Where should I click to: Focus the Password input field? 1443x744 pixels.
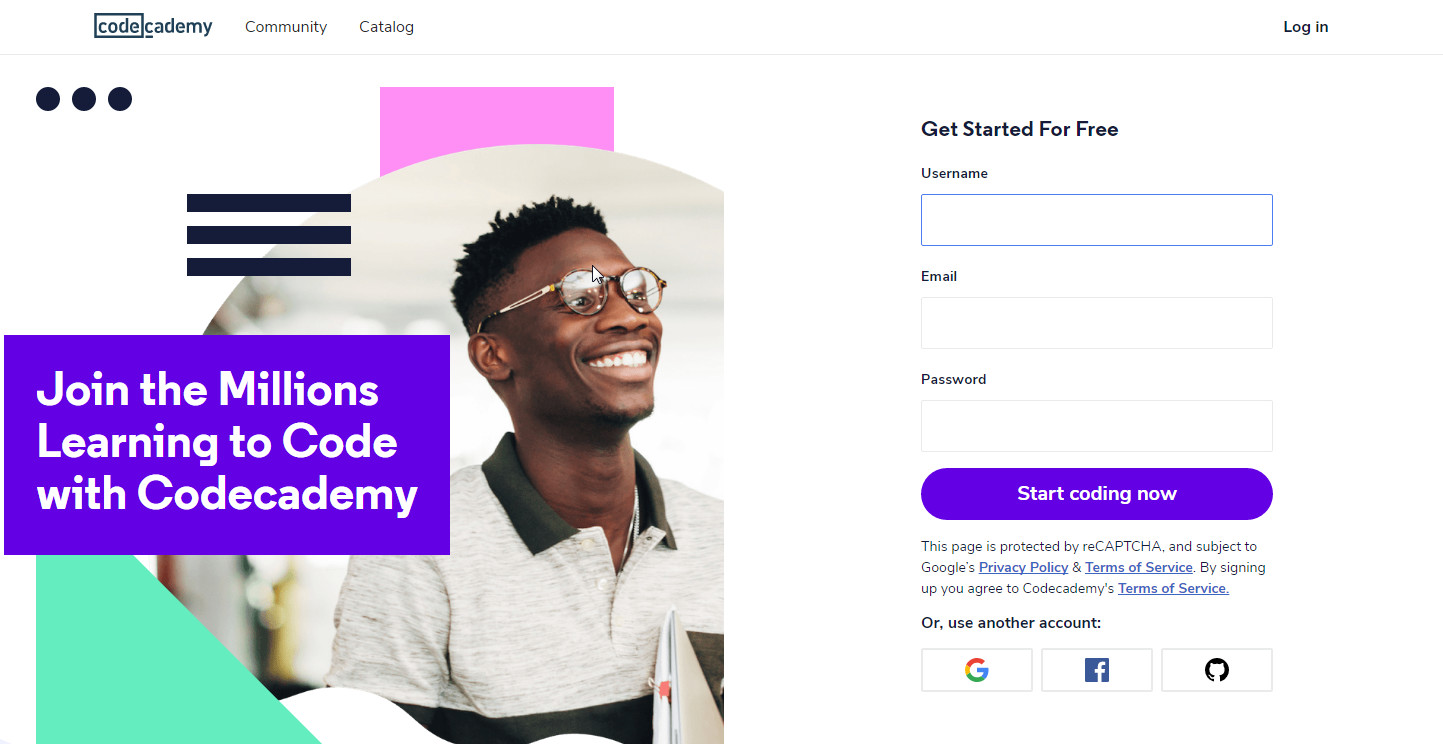1097,426
